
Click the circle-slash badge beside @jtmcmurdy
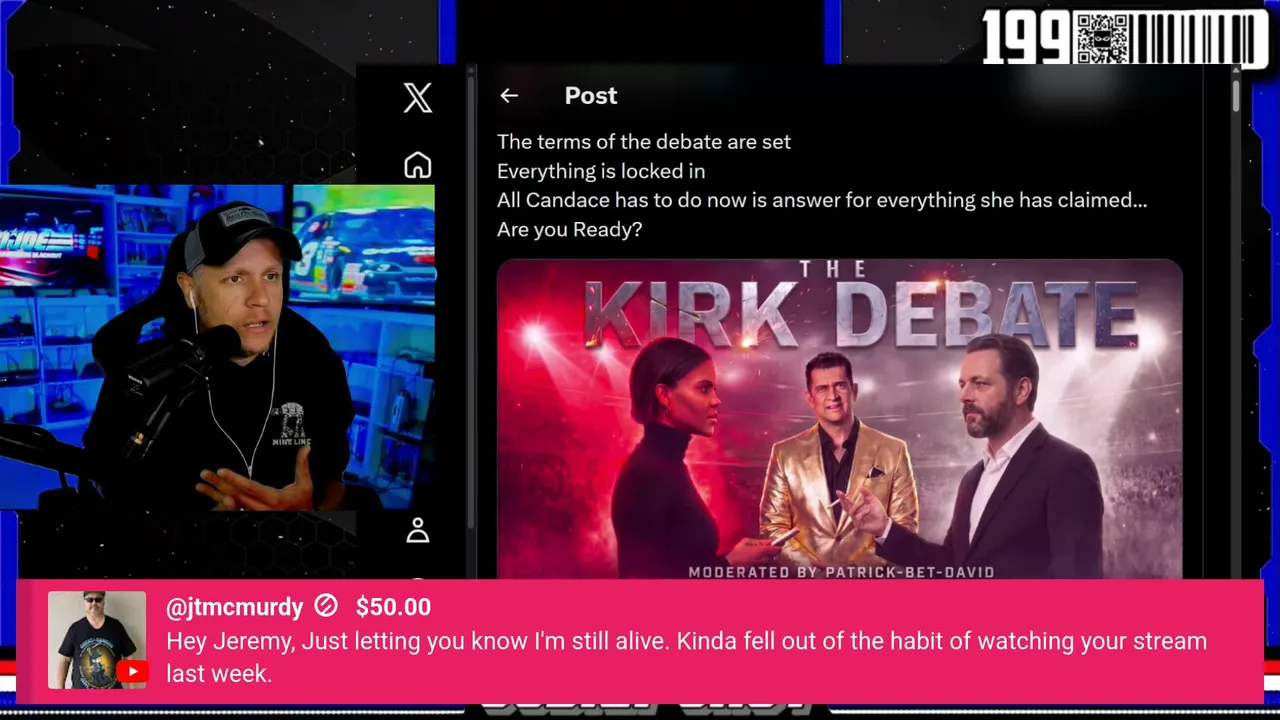pyautogui.click(x=325, y=606)
